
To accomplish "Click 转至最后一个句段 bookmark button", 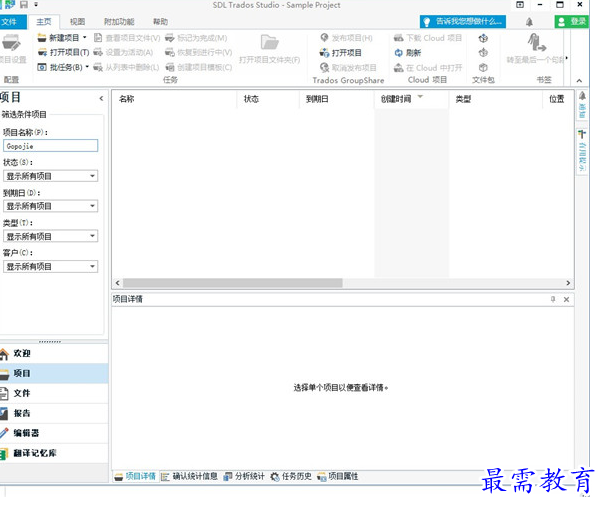I will [536, 48].
